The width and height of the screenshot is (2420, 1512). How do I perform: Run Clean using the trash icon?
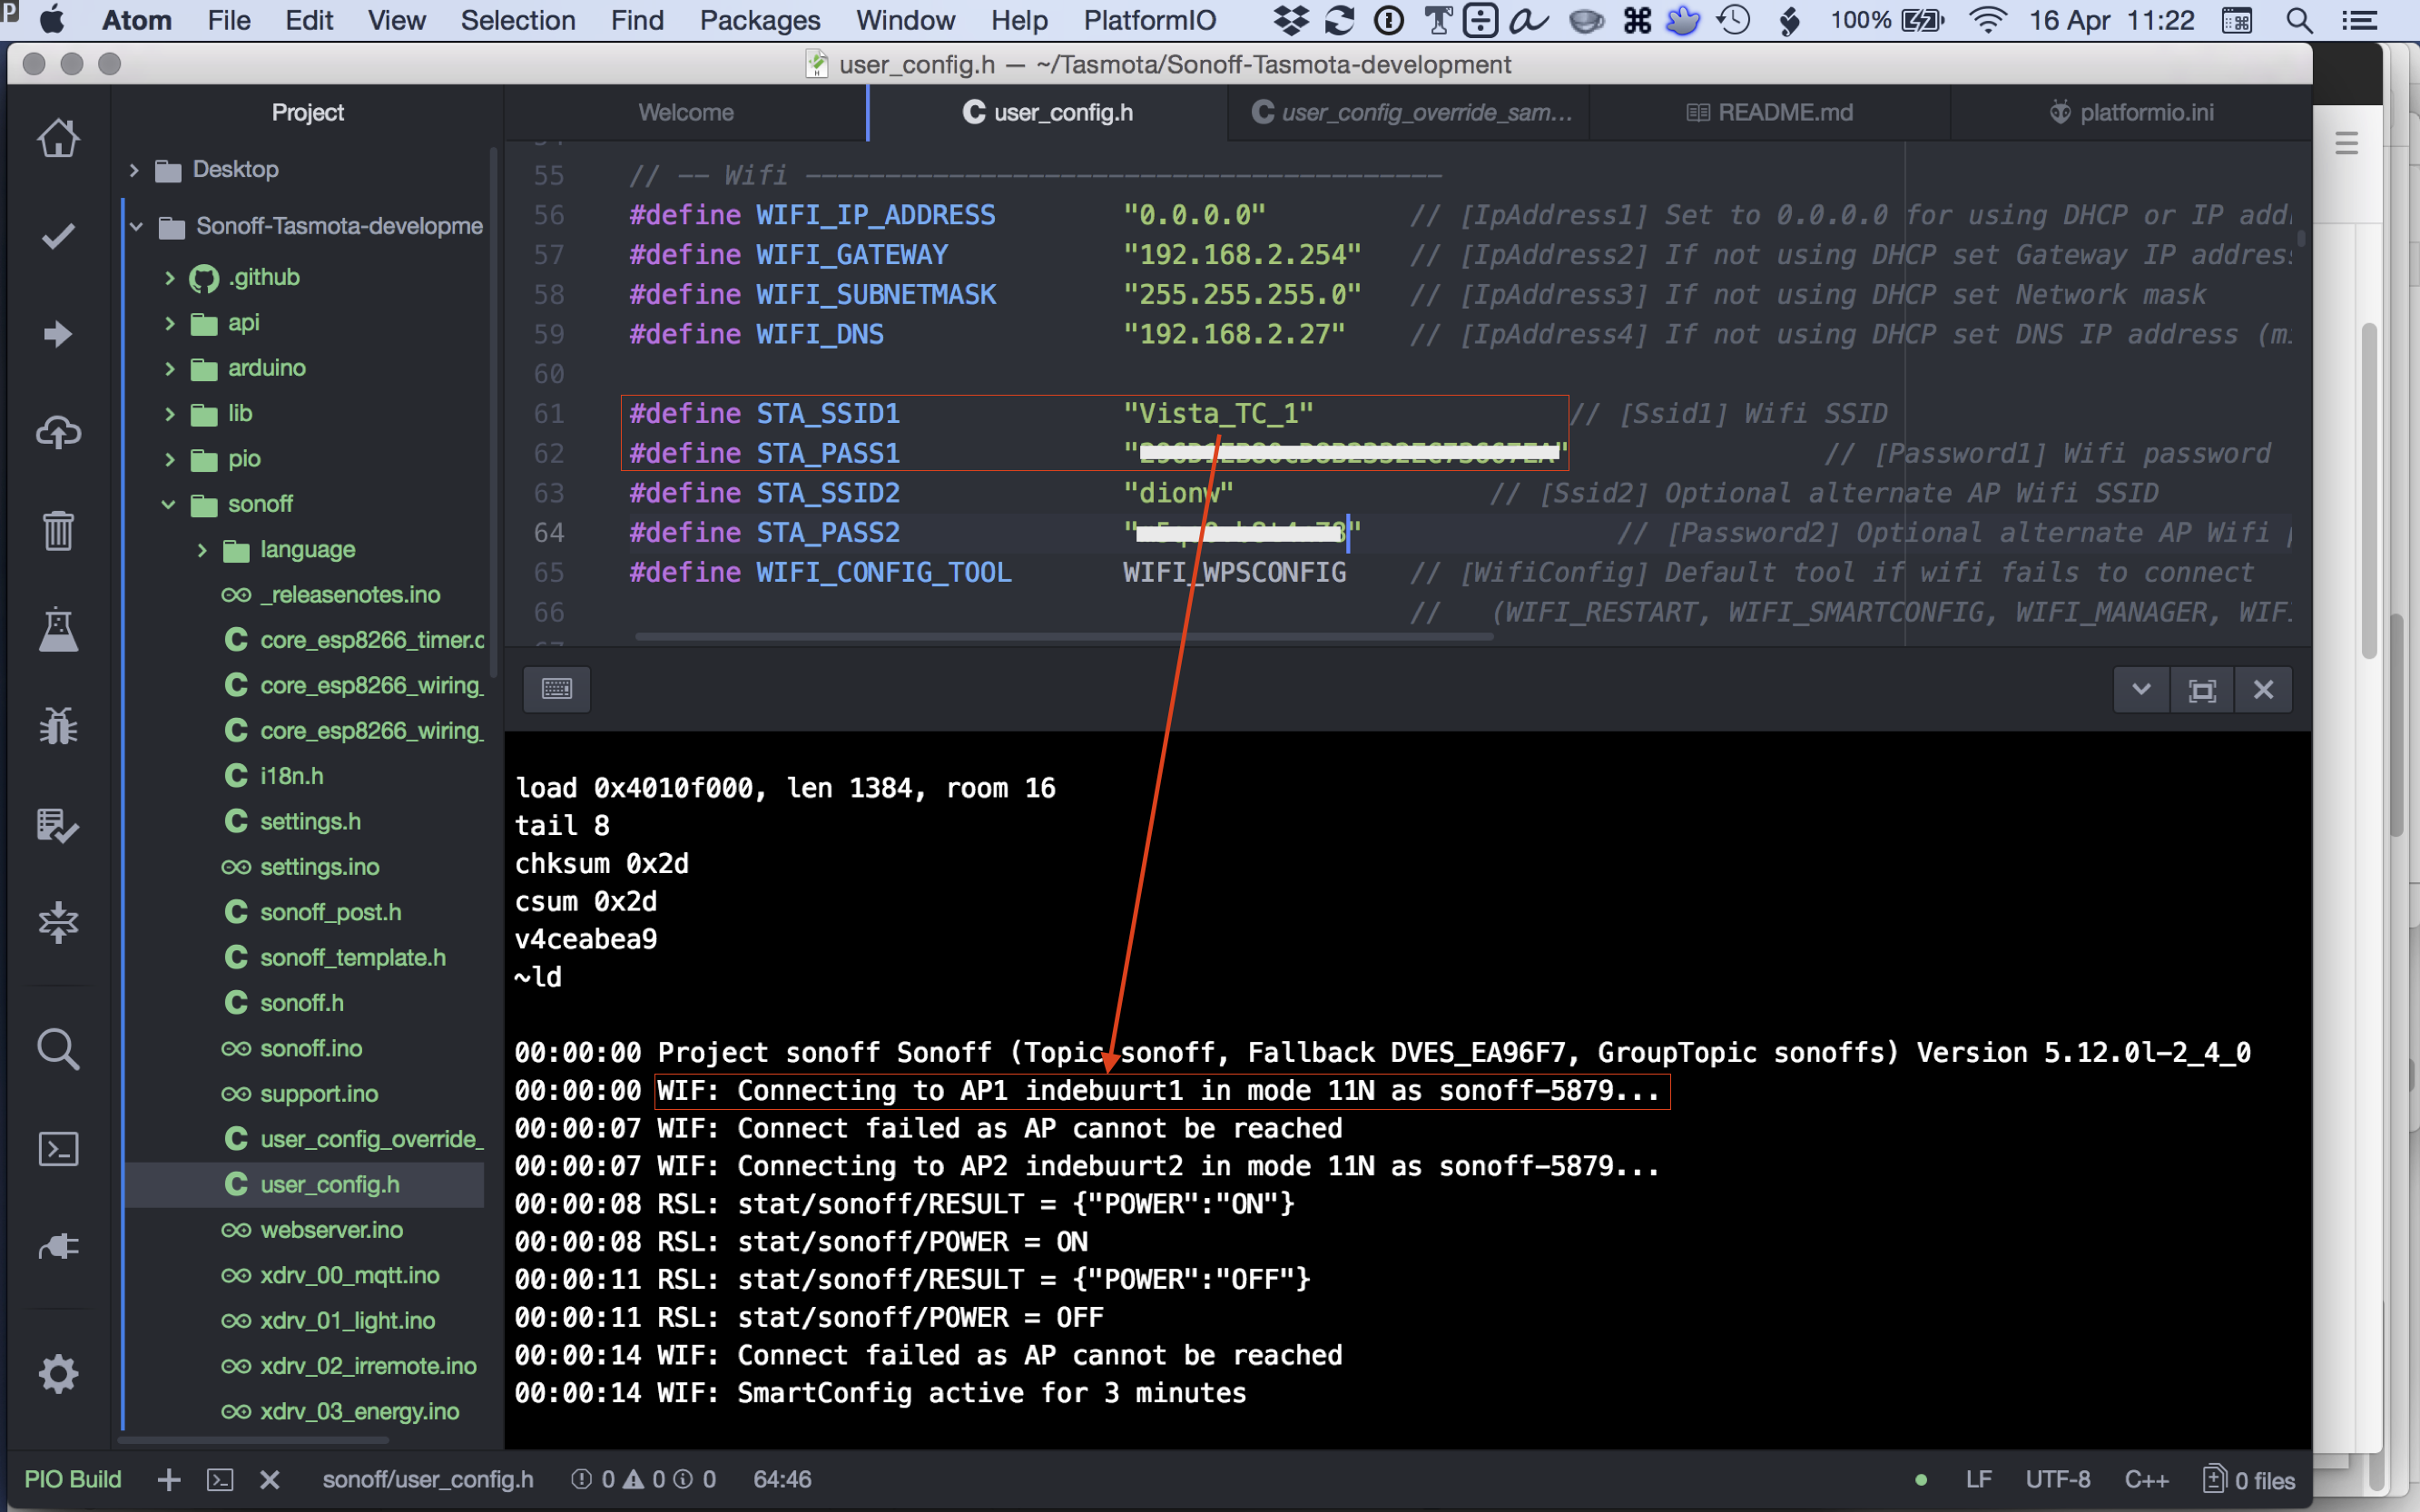58,530
